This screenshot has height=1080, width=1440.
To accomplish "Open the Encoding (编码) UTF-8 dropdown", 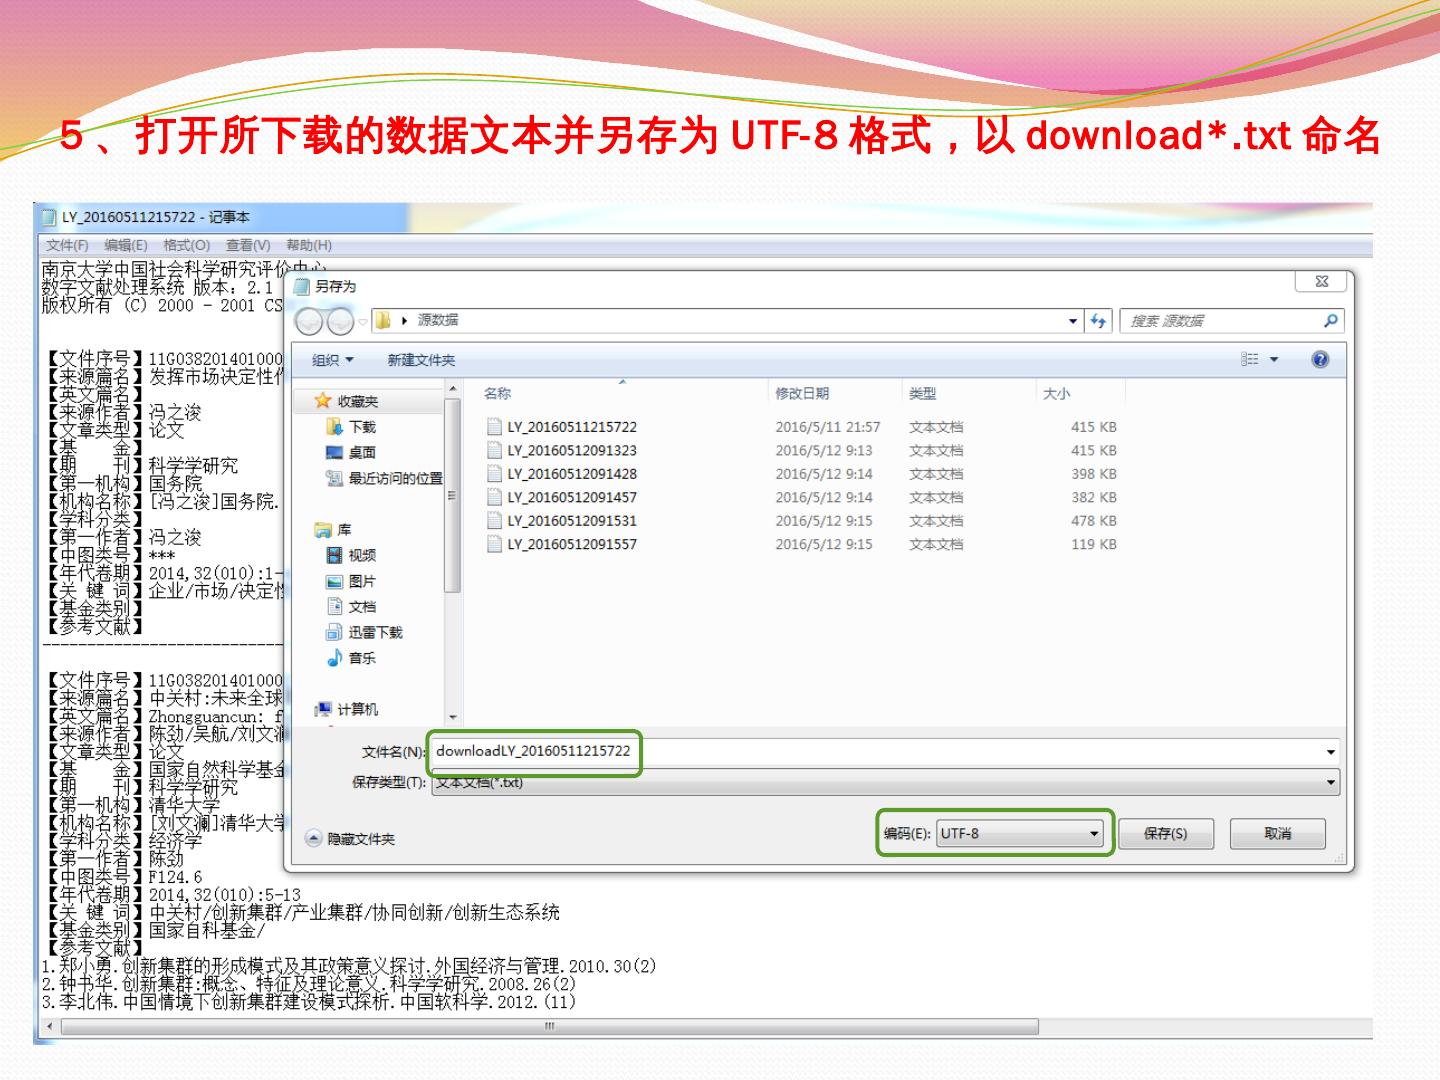I will click(x=1020, y=834).
